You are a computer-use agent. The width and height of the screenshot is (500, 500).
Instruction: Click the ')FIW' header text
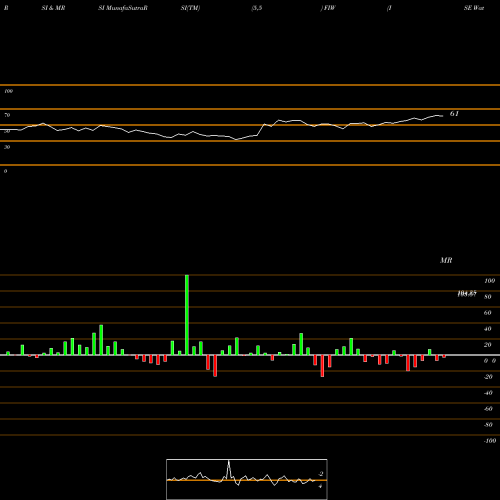(328, 8)
